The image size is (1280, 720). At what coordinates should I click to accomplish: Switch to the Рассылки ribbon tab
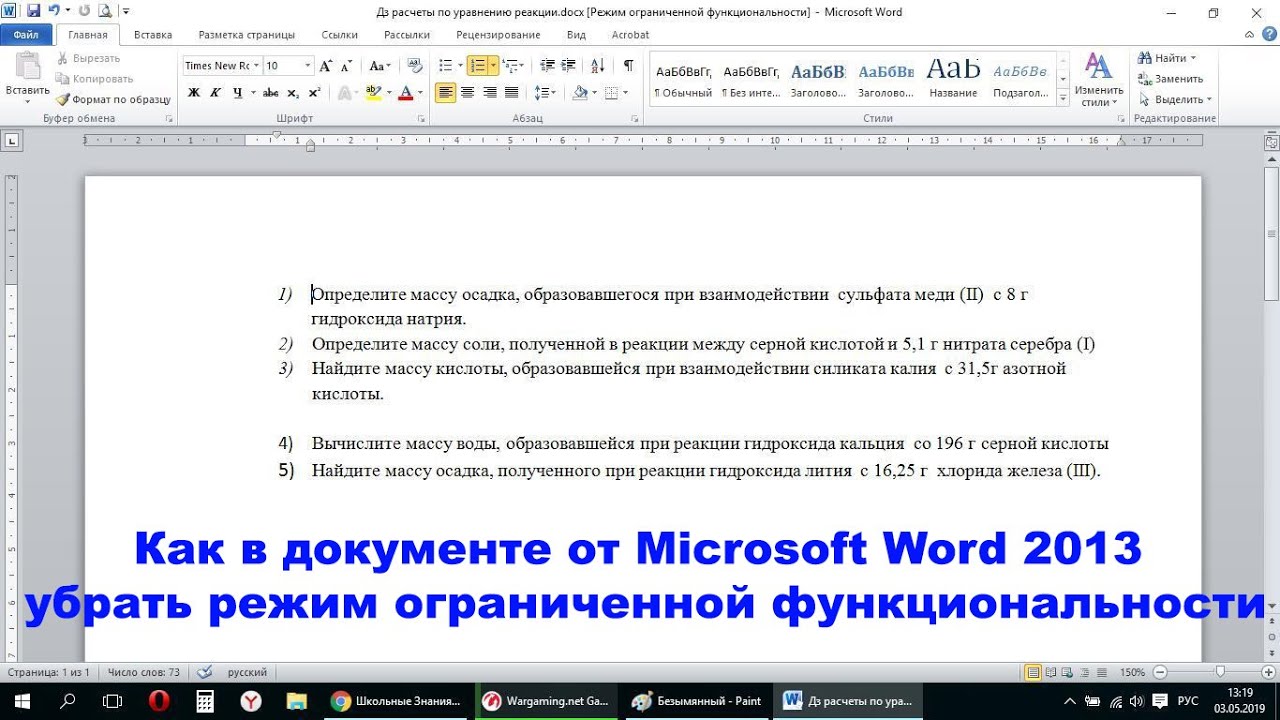[407, 35]
